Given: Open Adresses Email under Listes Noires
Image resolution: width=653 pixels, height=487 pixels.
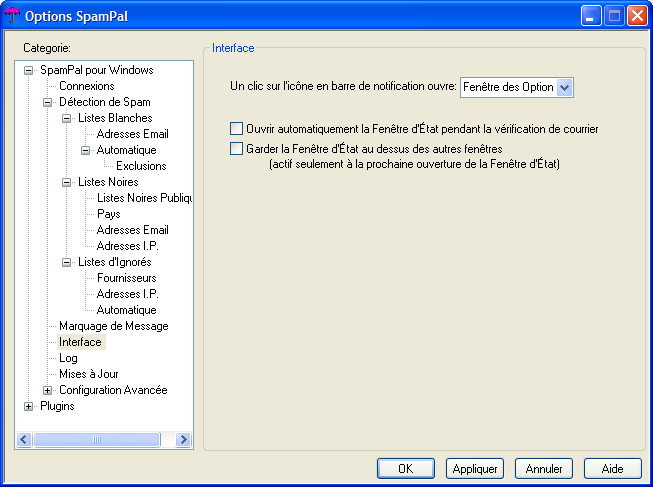Looking at the screenshot, I should tap(132, 230).
